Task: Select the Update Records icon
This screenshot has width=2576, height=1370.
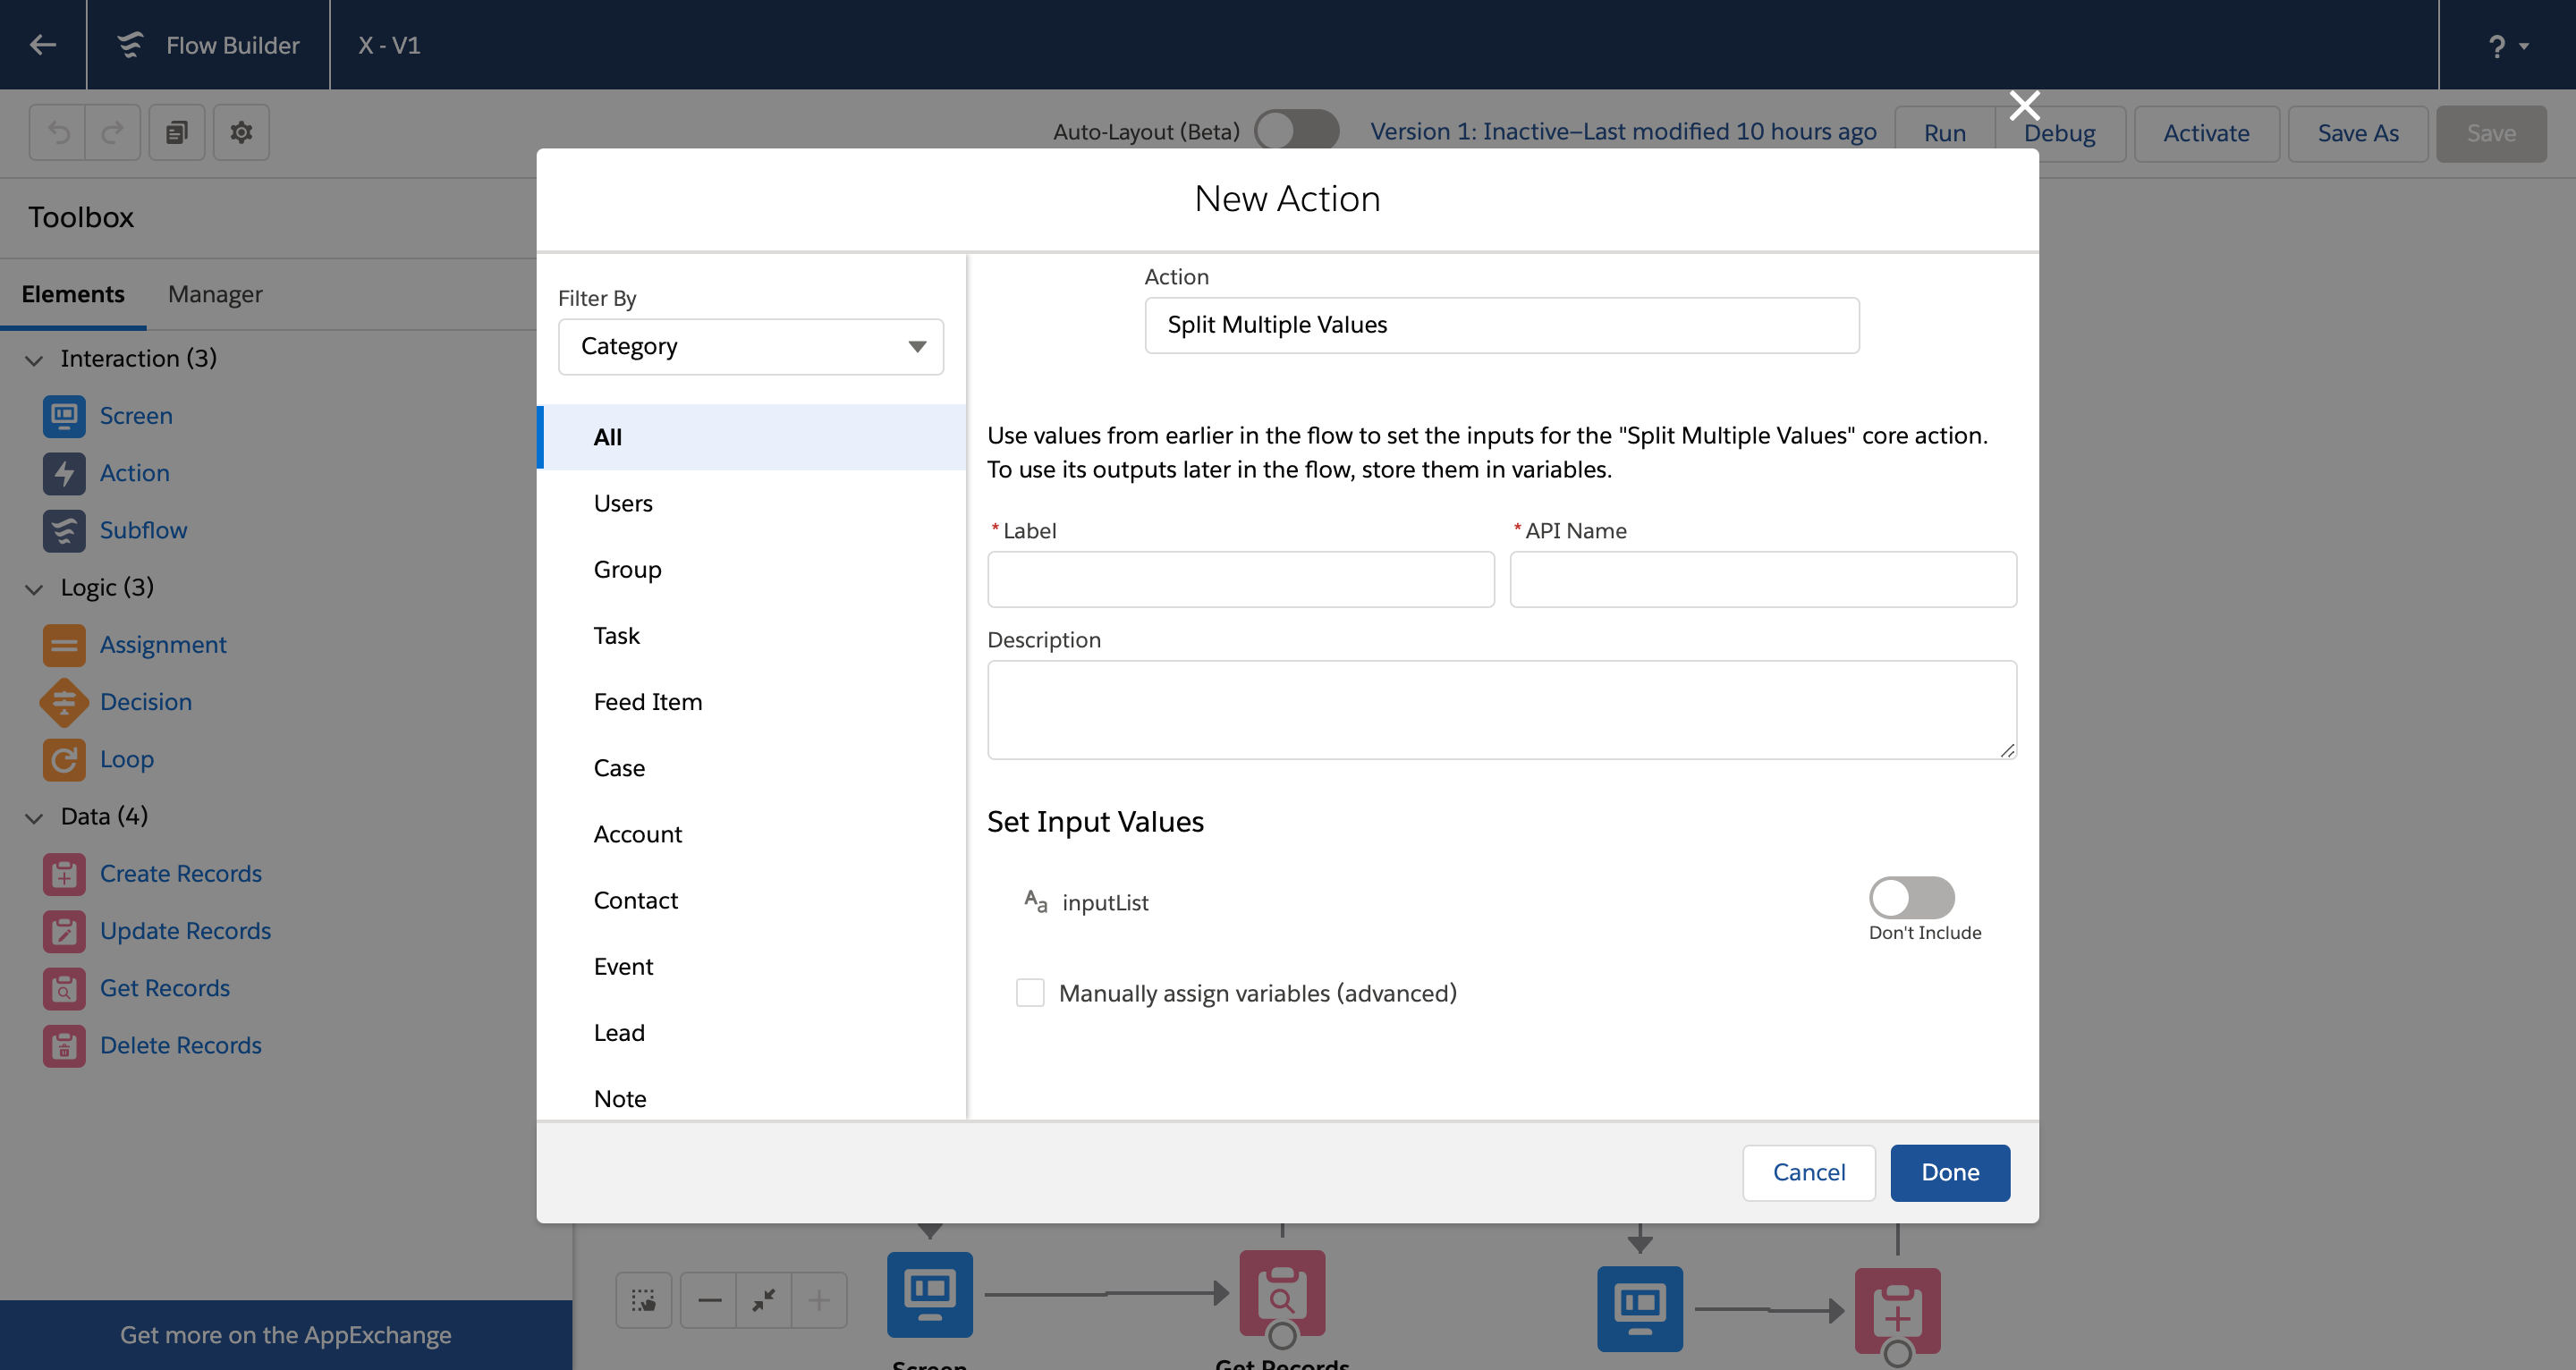Action: tap(64, 931)
